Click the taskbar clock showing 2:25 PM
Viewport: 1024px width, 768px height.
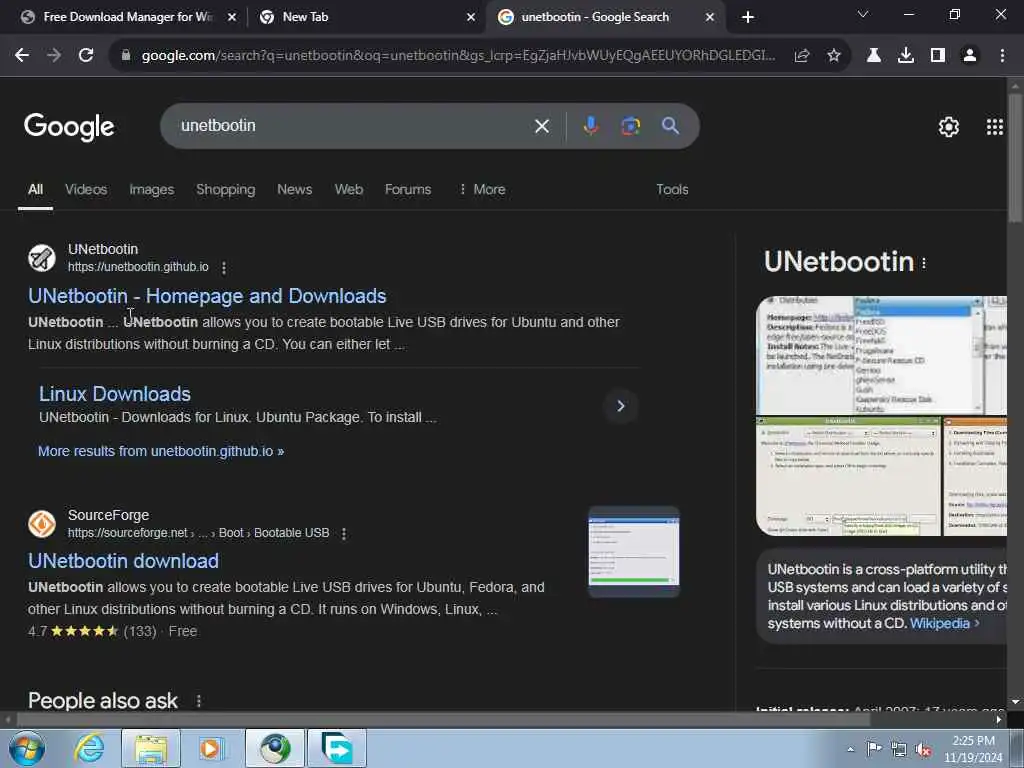pos(973,749)
